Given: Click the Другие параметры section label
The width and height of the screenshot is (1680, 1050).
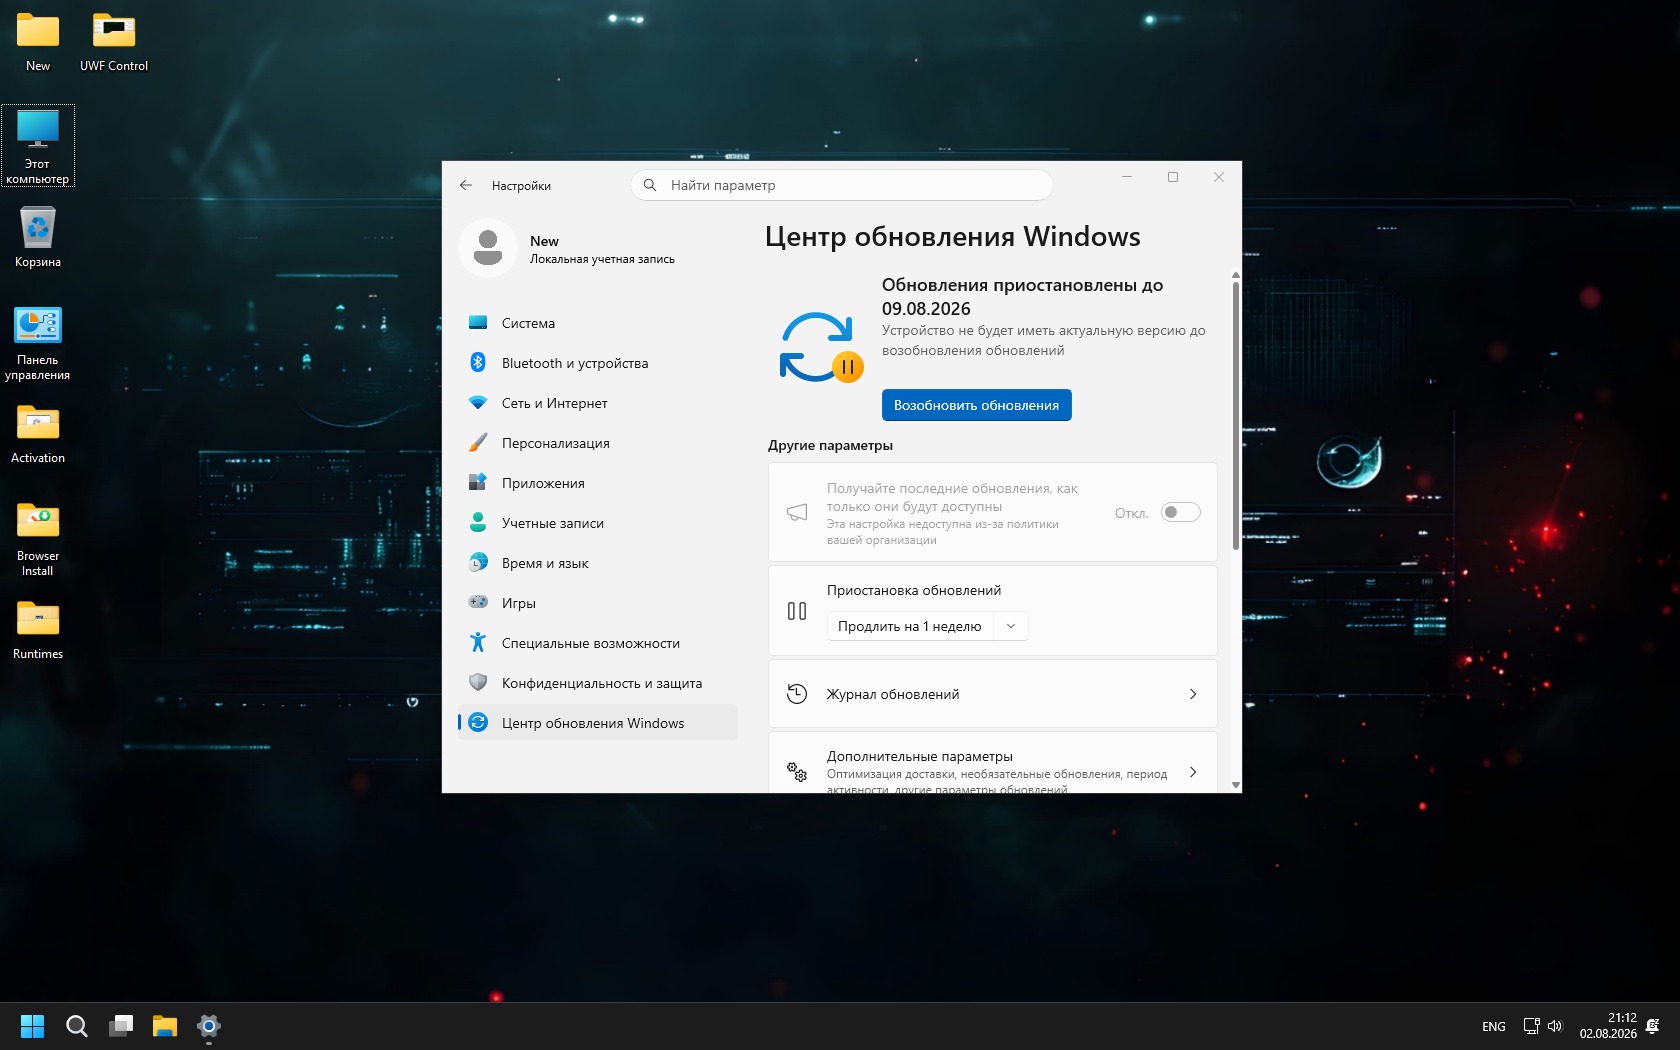Looking at the screenshot, I should coord(830,445).
